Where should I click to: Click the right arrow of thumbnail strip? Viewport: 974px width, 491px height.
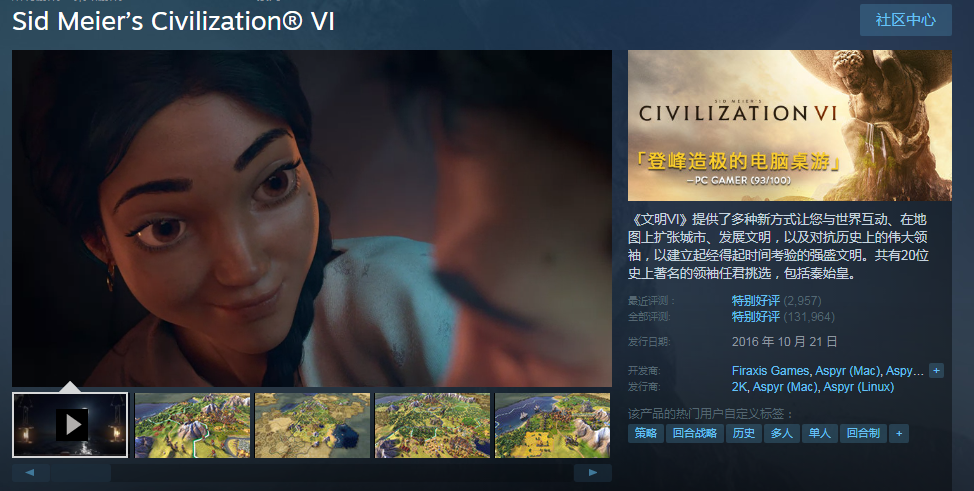593,472
